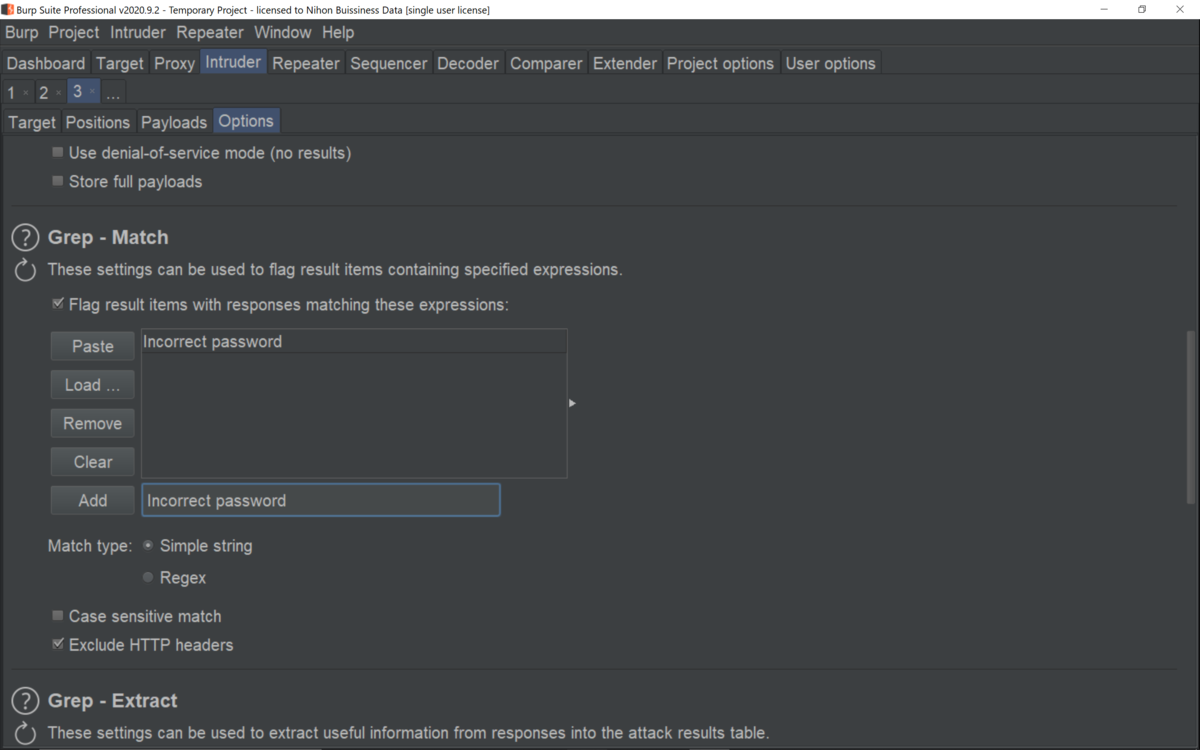The height and width of the screenshot is (750, 1200).
Task: Switch to Extender tab
Action: tap(625, 63)
